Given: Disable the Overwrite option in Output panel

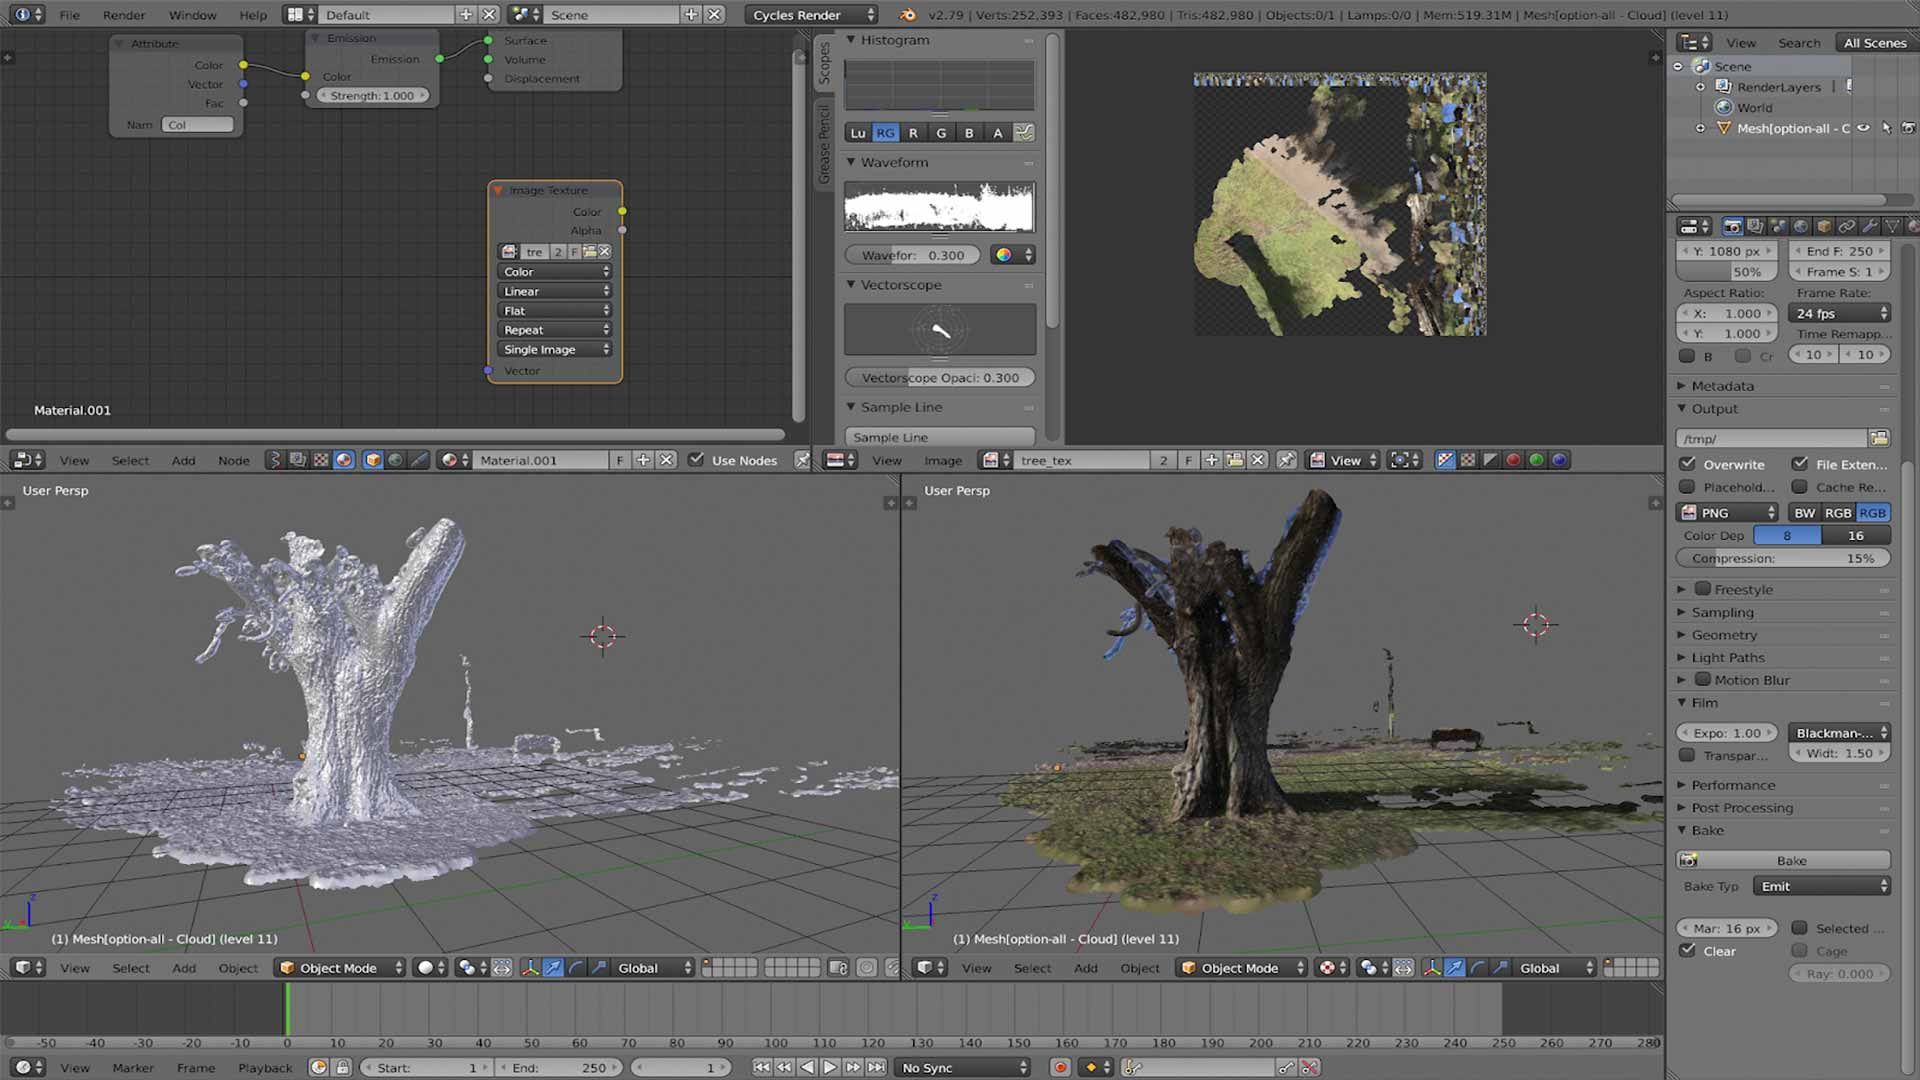Looking at the screenshot, I should pyautogui.click(x=1689, y=464).
